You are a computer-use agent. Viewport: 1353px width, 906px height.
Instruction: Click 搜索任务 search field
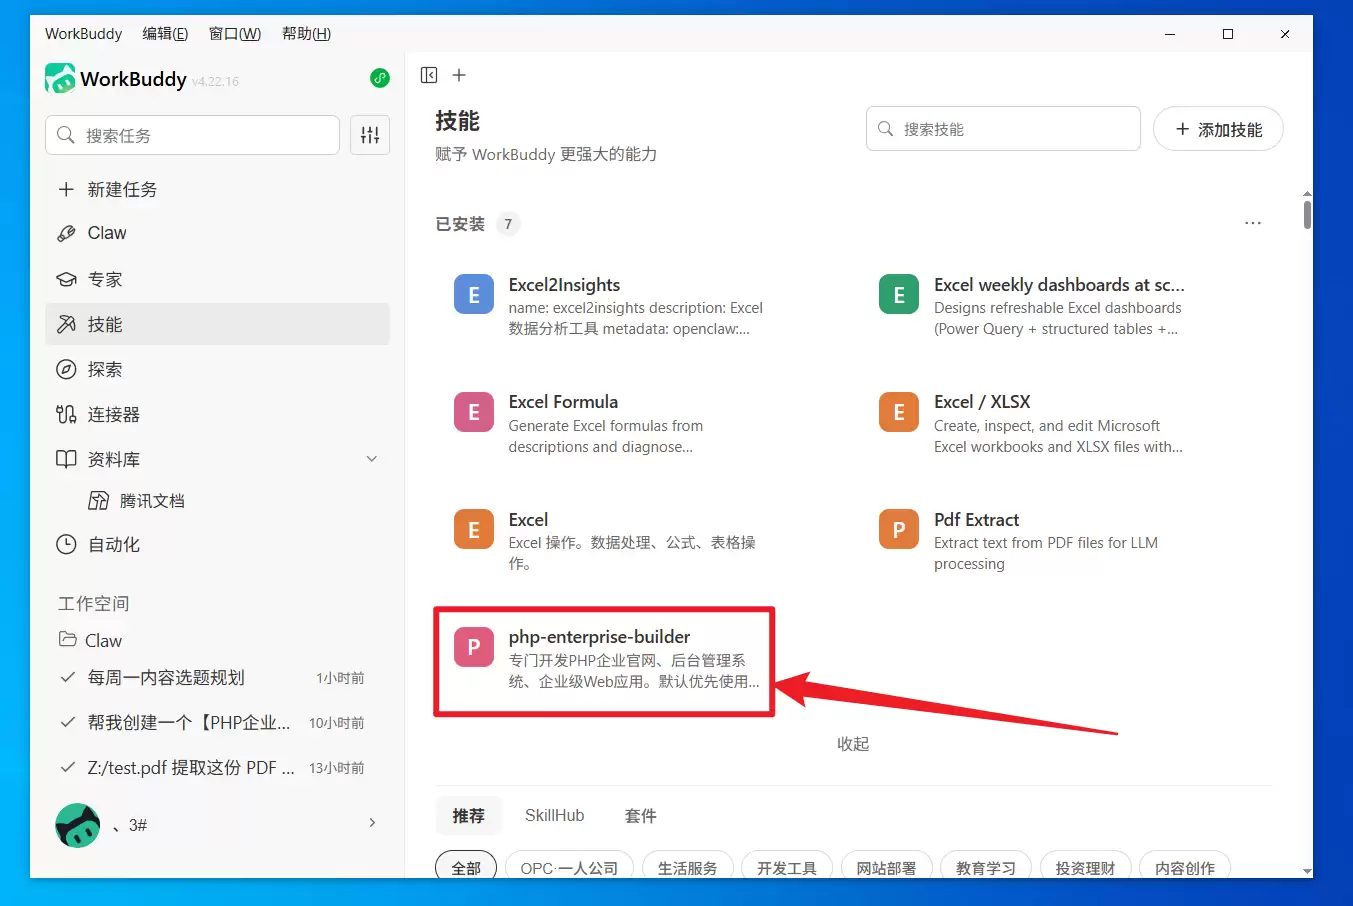click(192, 135)
